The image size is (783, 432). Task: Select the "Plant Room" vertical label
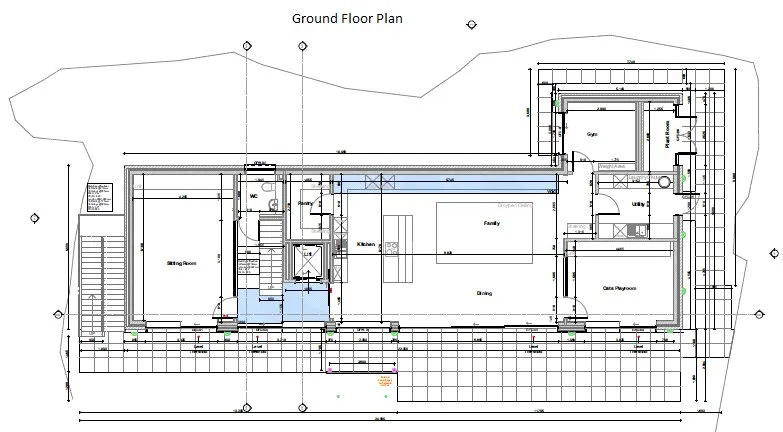pos(667,134)
